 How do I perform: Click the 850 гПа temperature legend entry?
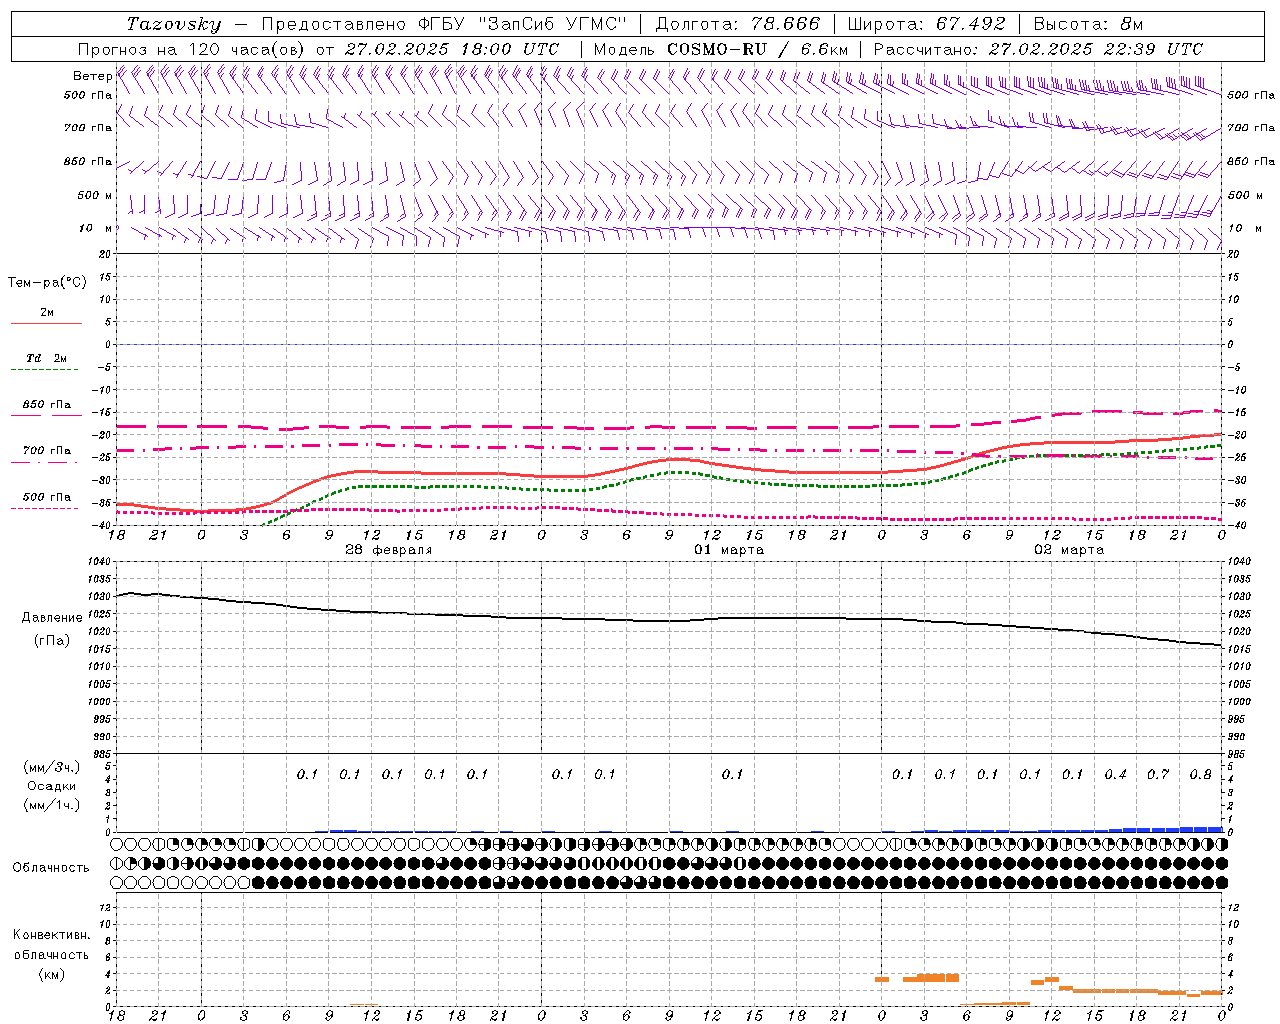(x=46, y=405)
